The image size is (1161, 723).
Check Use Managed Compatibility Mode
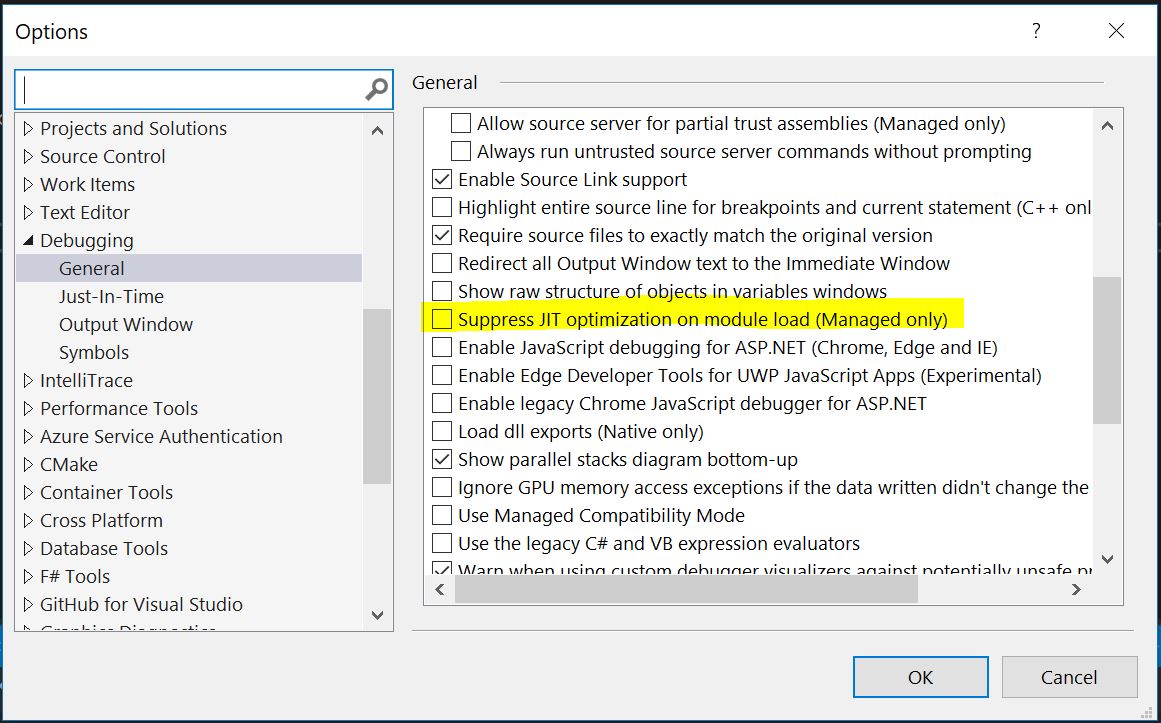(441, 516)
